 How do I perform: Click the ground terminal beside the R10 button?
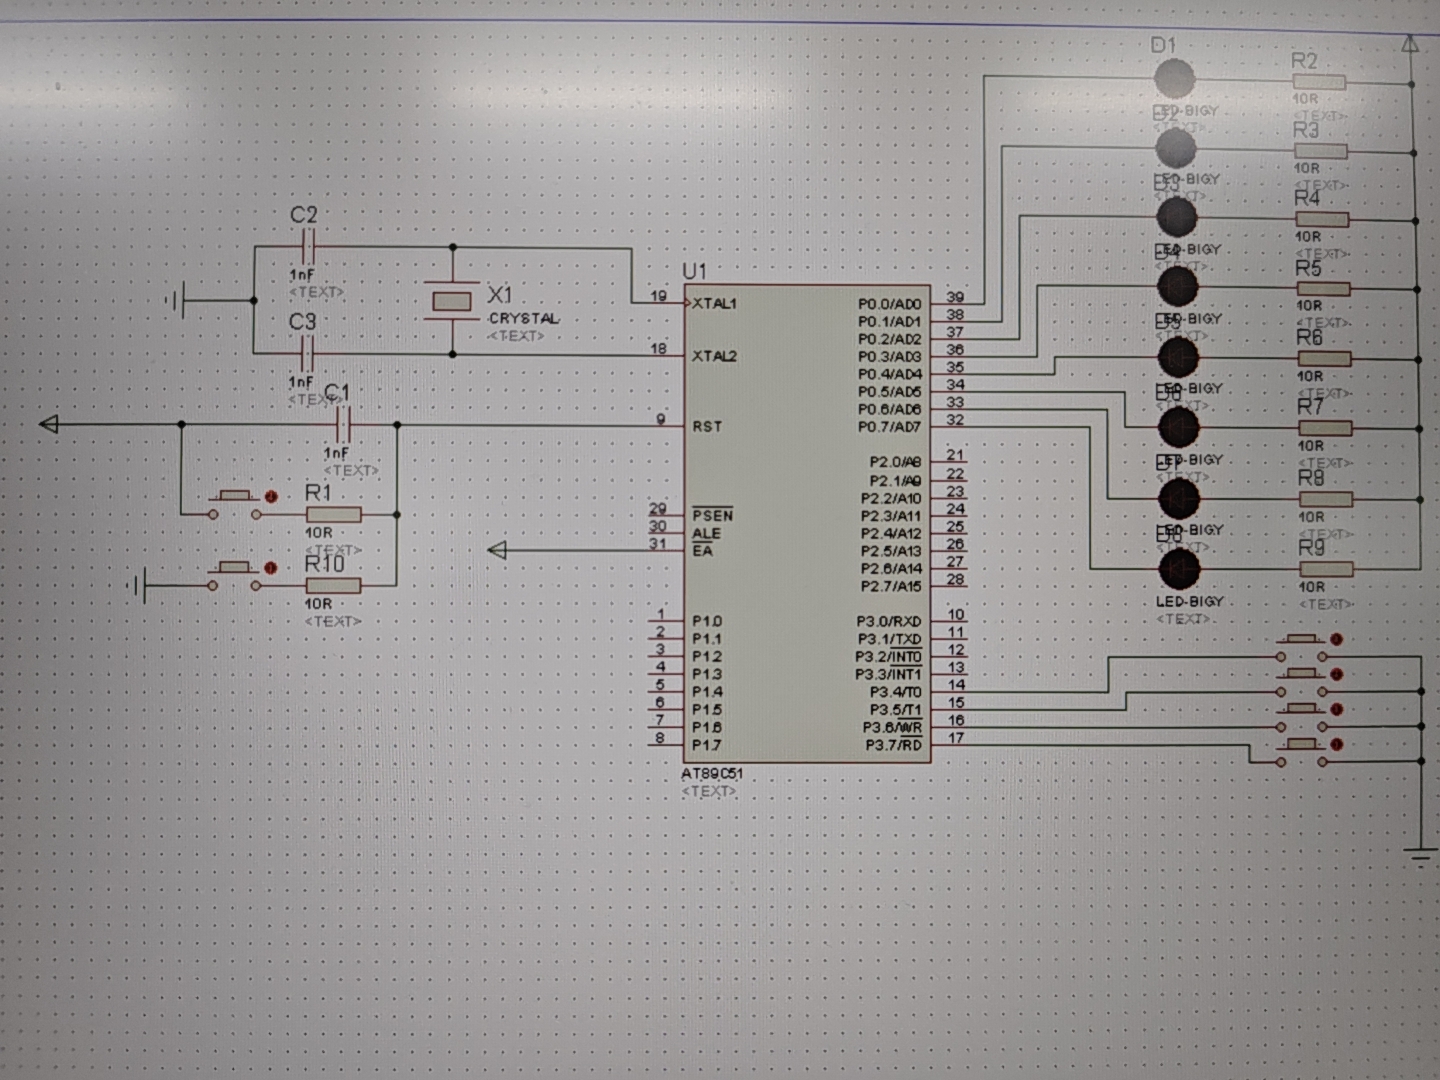138,585
